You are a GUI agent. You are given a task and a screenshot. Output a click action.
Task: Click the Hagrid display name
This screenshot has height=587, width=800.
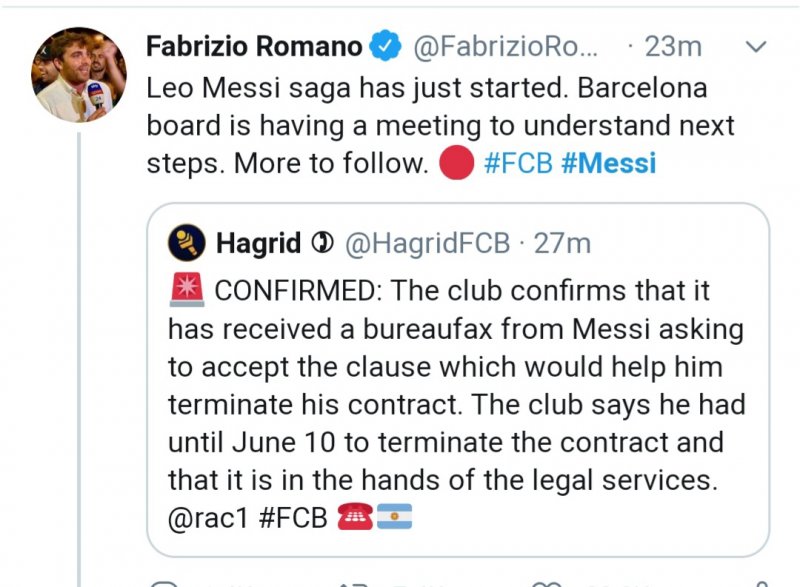pos(257,242)
